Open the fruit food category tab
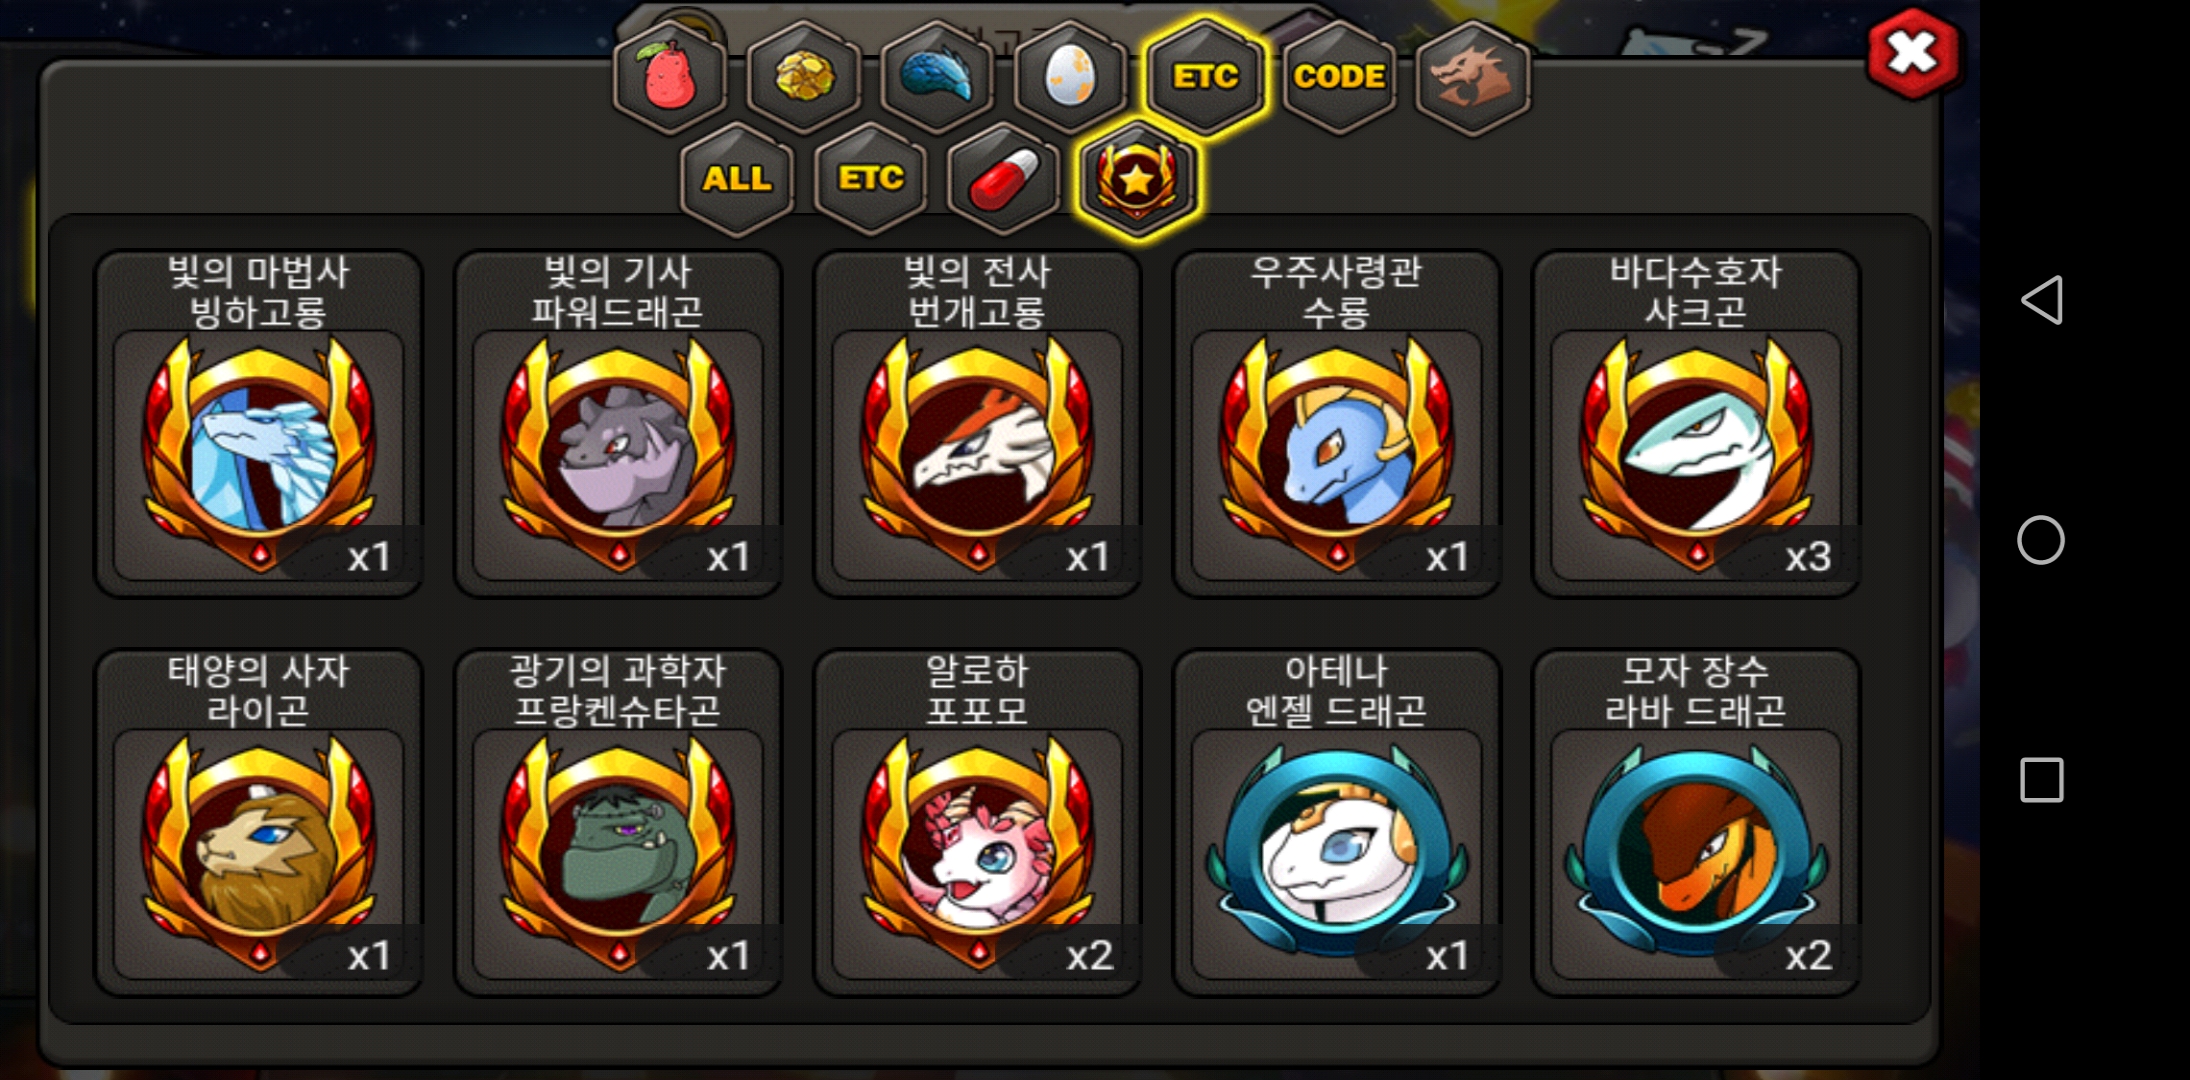The image size is (2190, 1080). (670, 78)
